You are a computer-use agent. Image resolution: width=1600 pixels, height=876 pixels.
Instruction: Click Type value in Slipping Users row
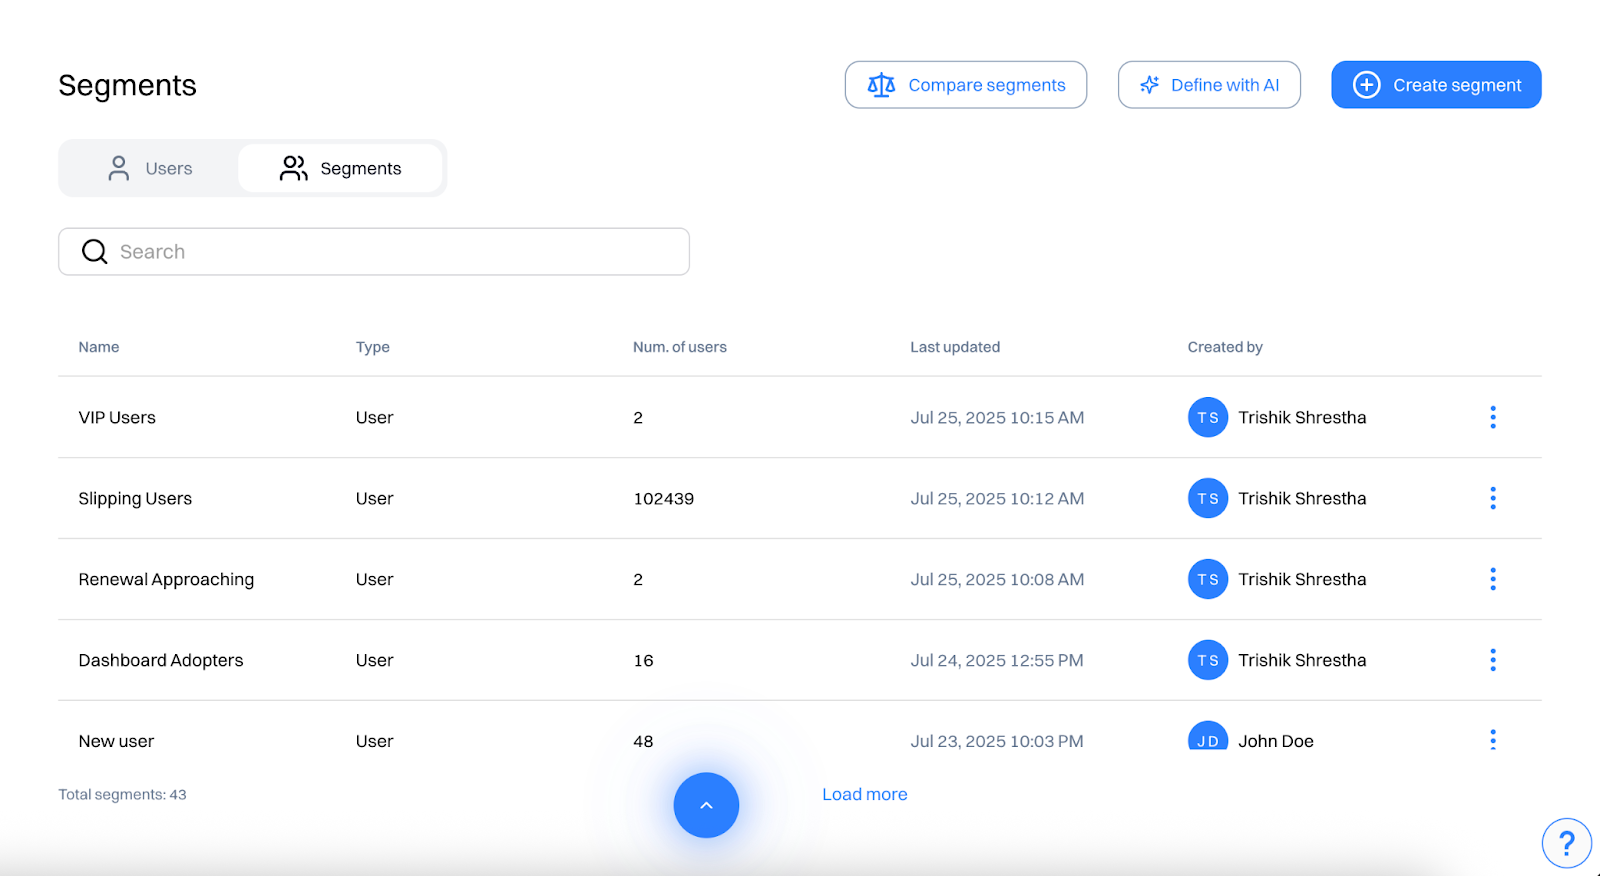point(374,498)
